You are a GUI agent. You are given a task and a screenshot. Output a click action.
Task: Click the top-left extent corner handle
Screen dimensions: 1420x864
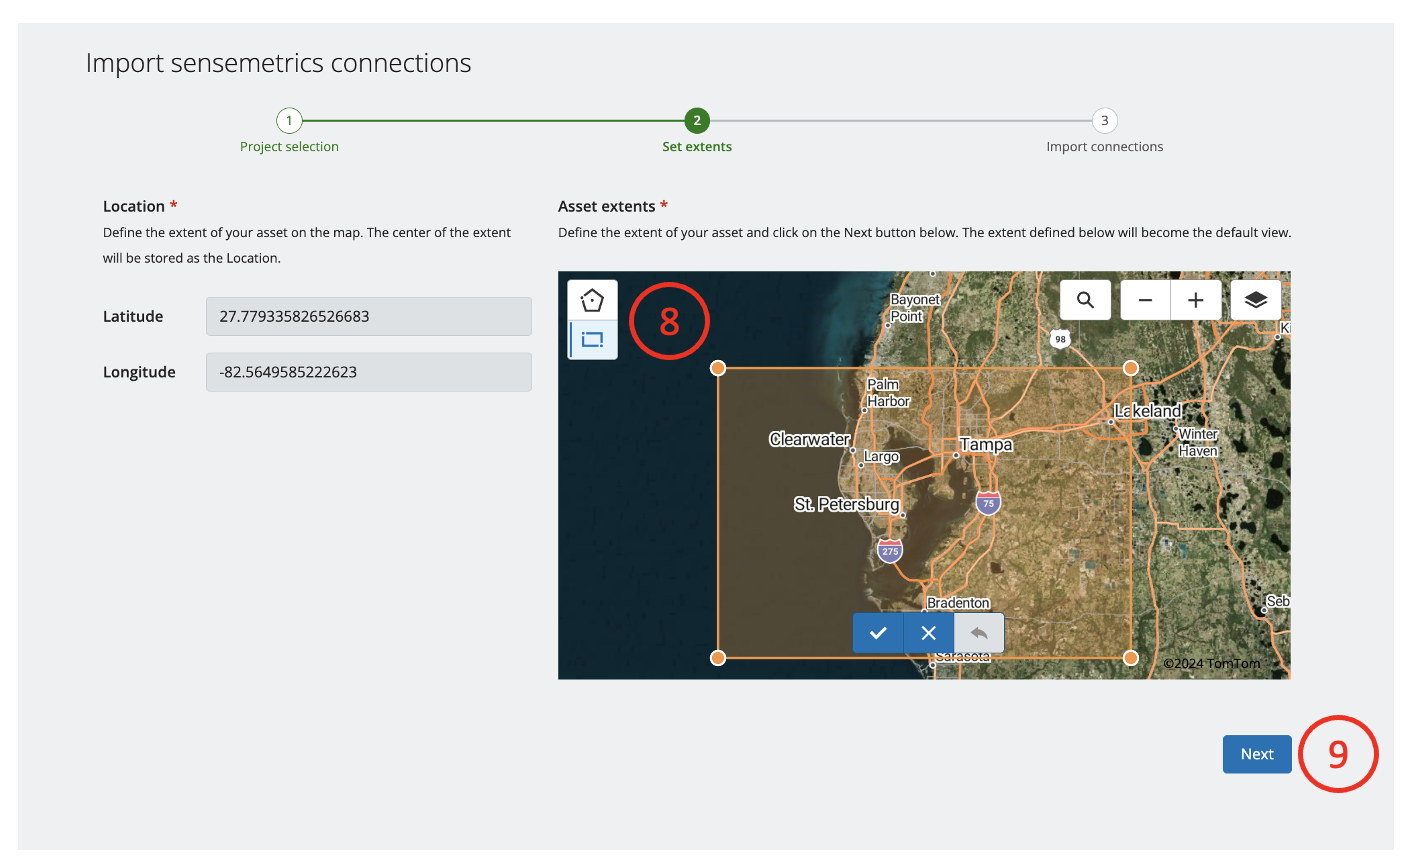(x=718, y=368)
